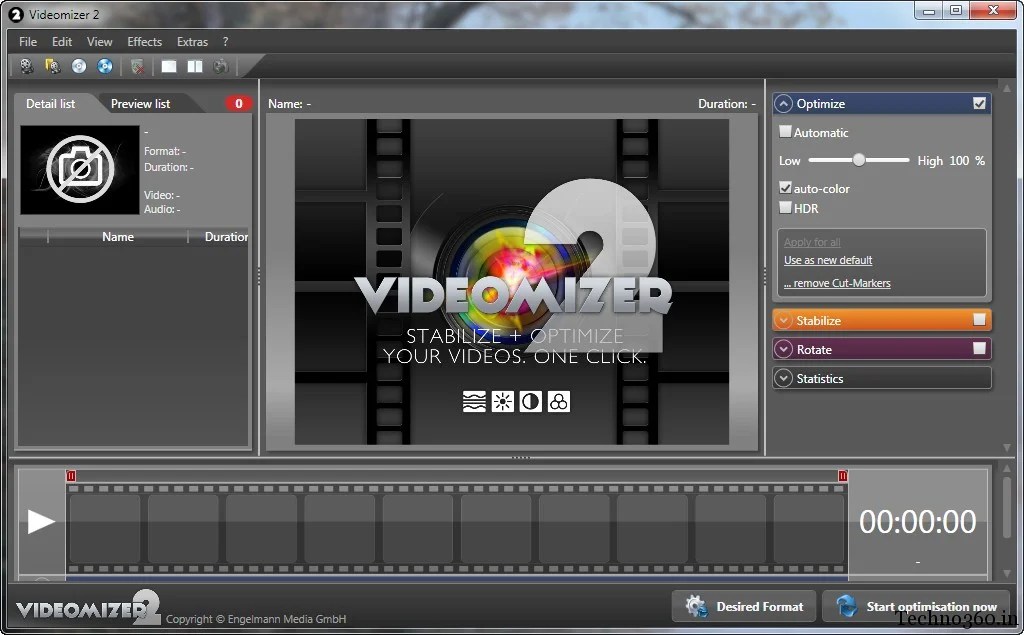1024x635 pixels.
Task: Click the right panel scrollbar up arrow
Action: click(1006, 88)
